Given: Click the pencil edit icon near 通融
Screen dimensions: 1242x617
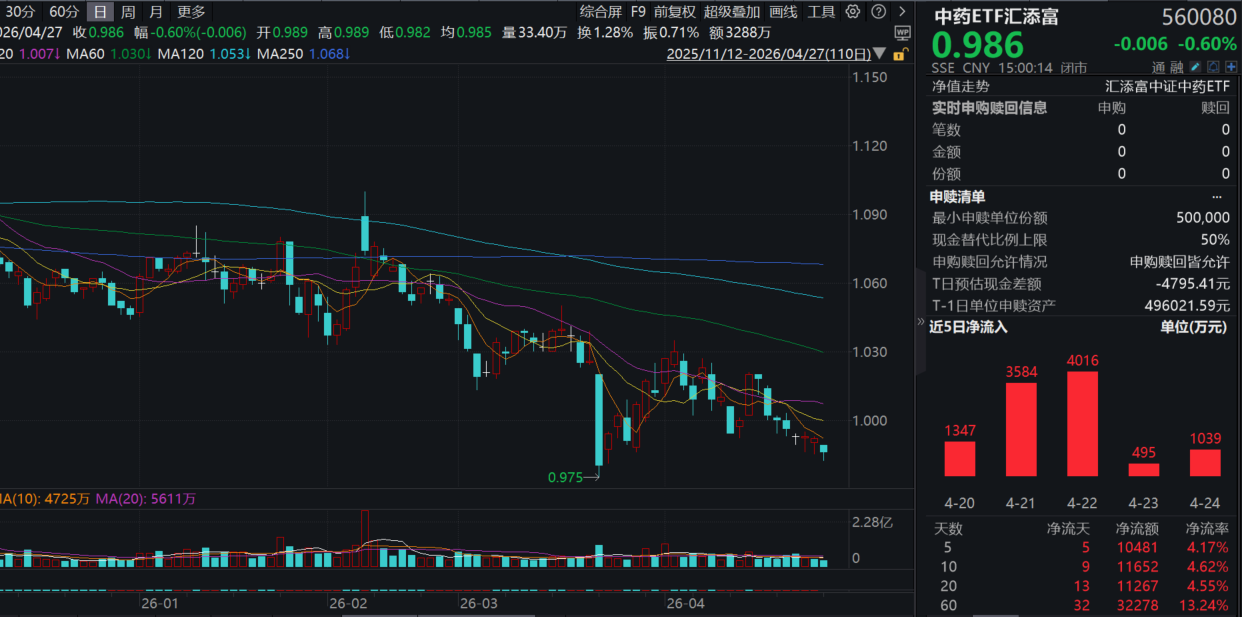Looking at the screenshot, I should pos(1194,66).
